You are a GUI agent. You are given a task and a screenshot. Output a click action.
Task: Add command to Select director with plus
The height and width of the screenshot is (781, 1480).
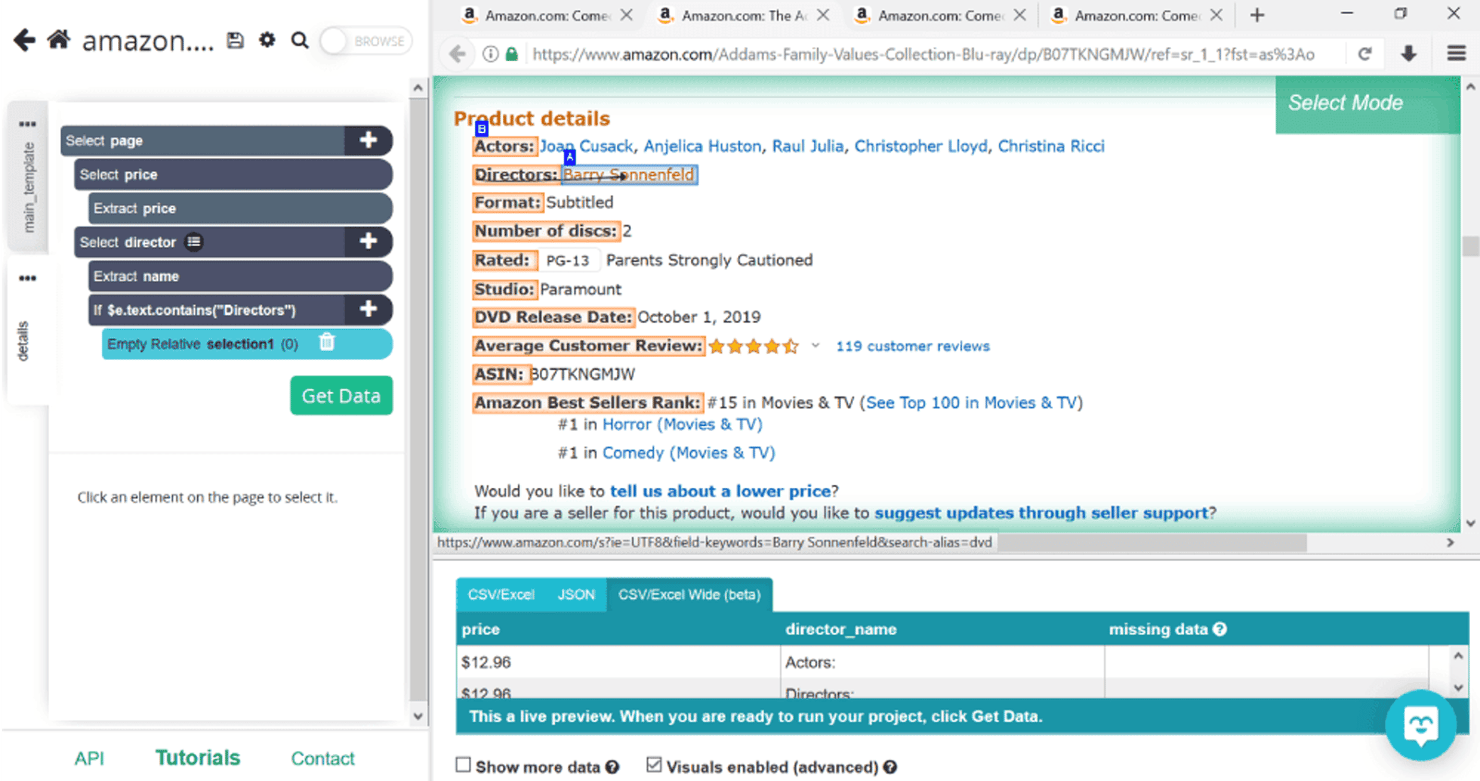click(x=368, y=241)
